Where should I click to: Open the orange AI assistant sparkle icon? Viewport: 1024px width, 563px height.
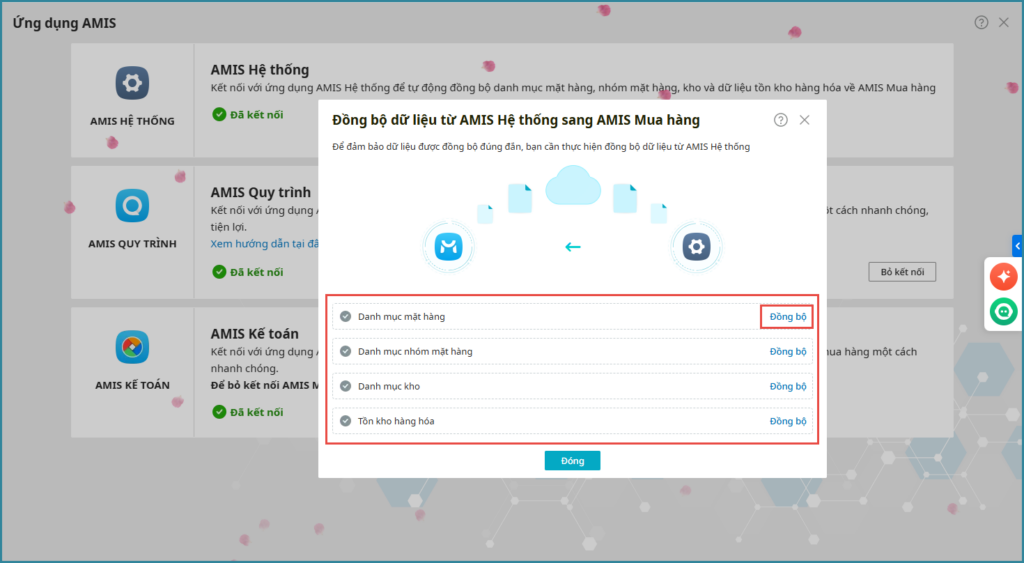pyautogui.click(x=1003, y=276)
